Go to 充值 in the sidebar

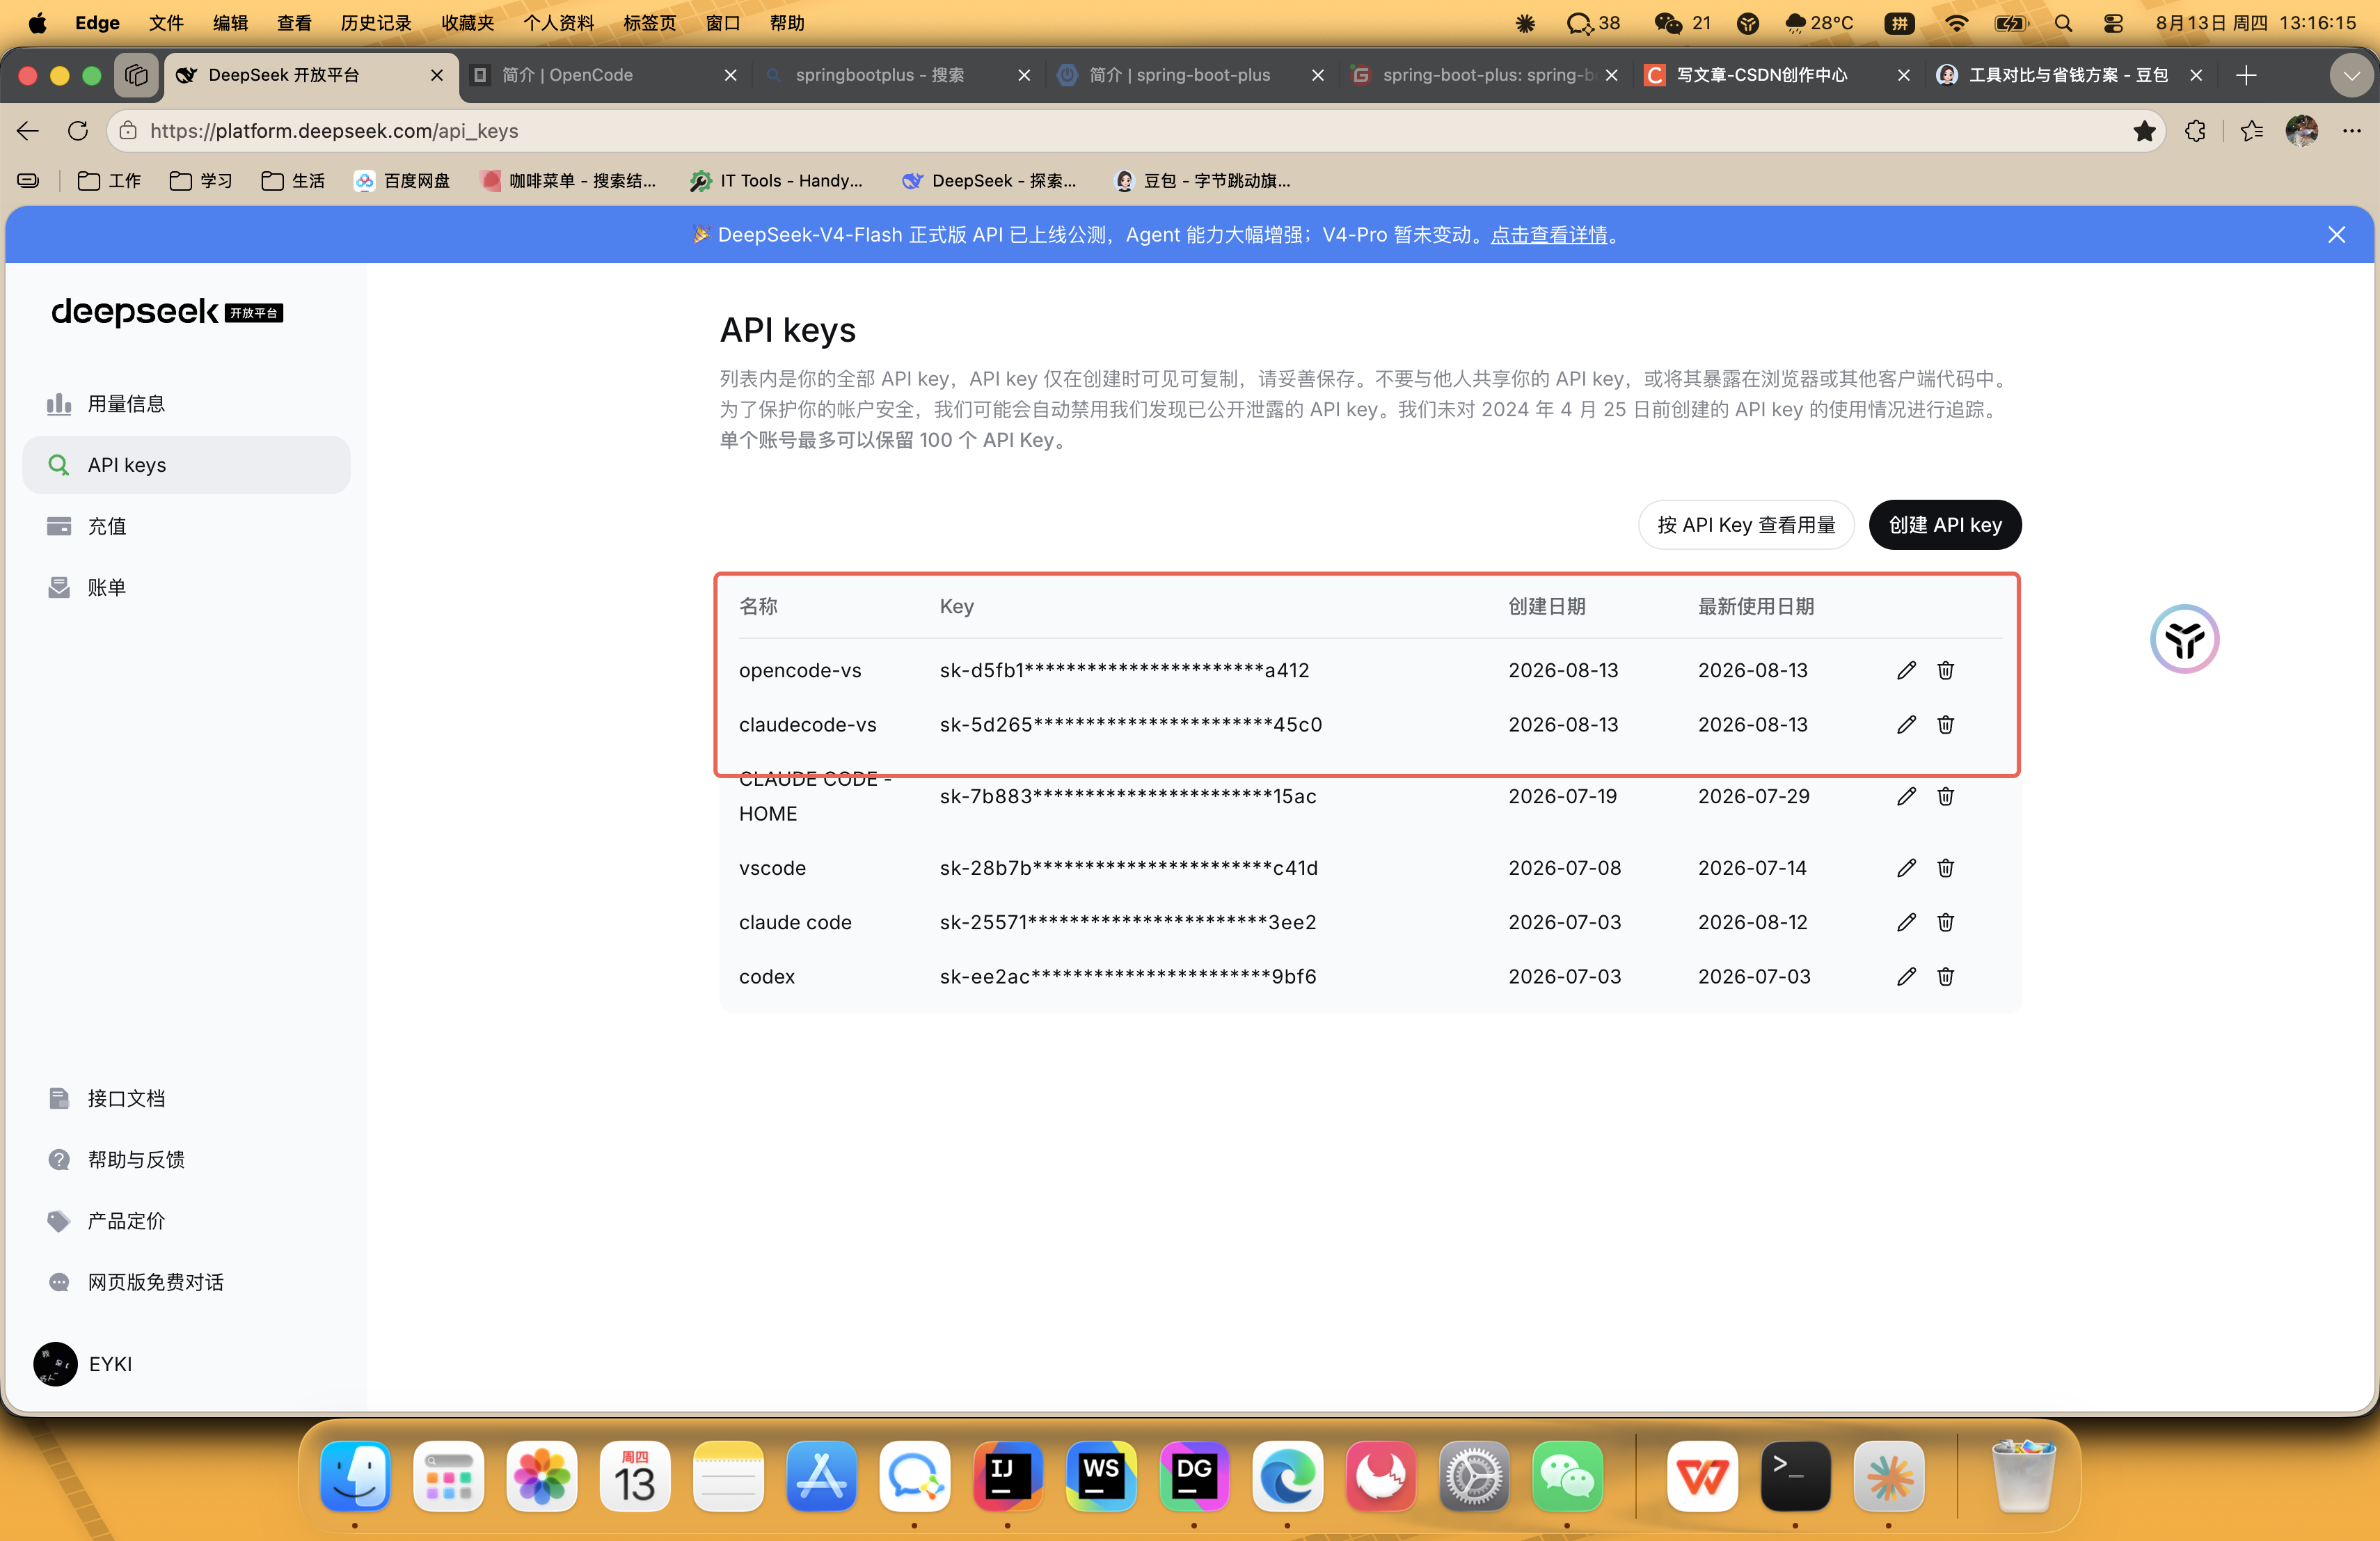(186, 526)
